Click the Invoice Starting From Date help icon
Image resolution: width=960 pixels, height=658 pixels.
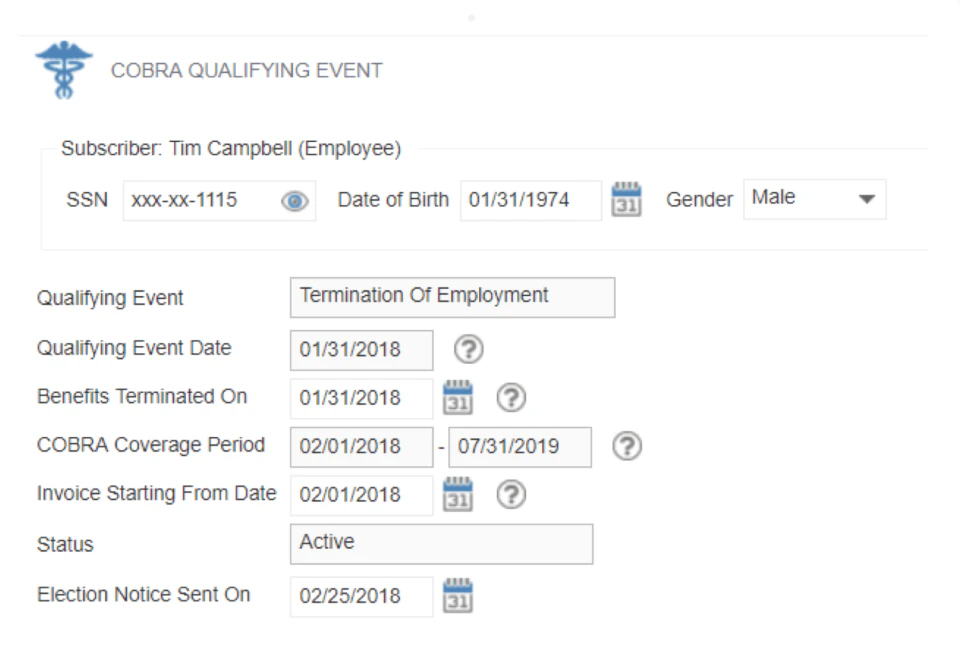510,494
